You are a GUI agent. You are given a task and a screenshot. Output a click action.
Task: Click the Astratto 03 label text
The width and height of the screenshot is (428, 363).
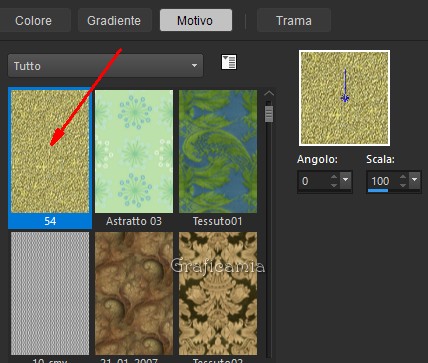(x=134, y=221)
